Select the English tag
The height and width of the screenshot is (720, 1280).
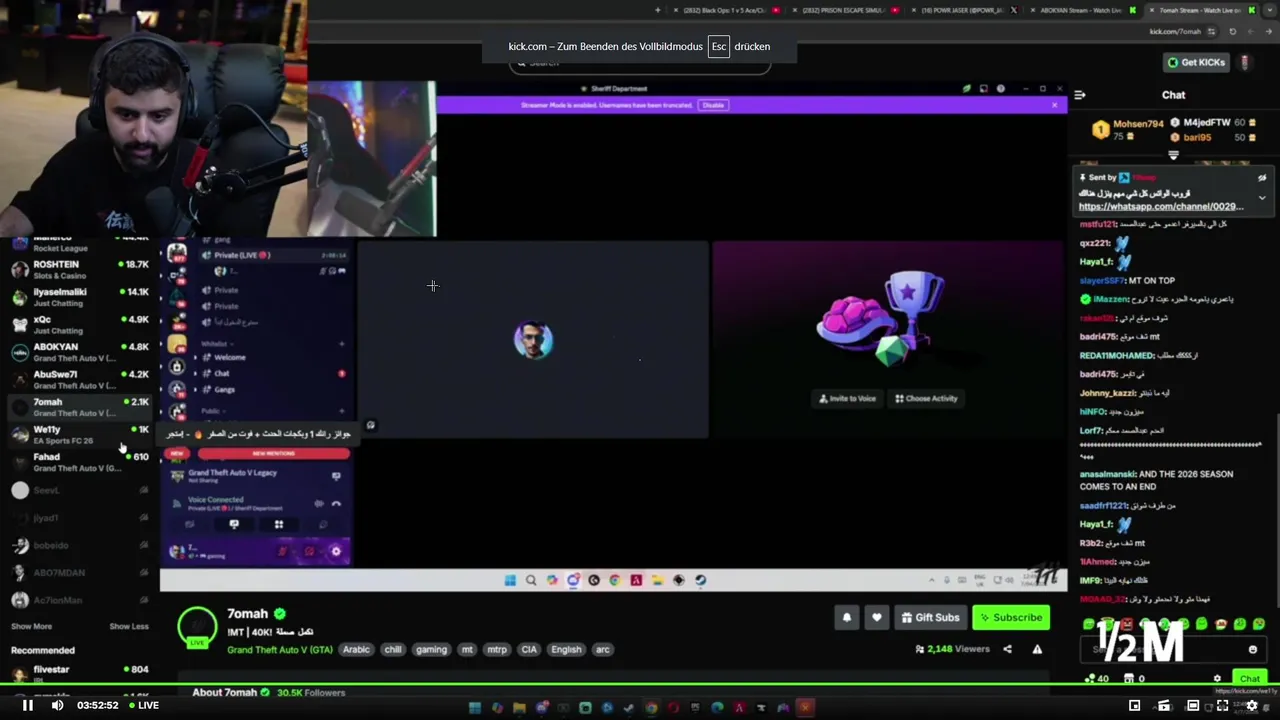tap(566, 649)
